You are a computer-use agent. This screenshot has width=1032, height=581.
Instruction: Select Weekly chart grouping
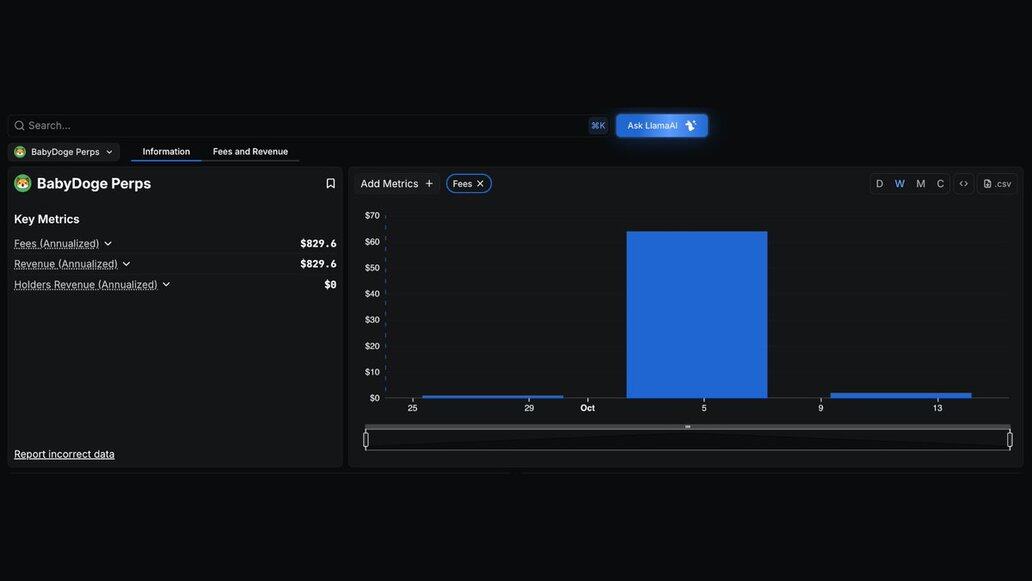(899, 184)
